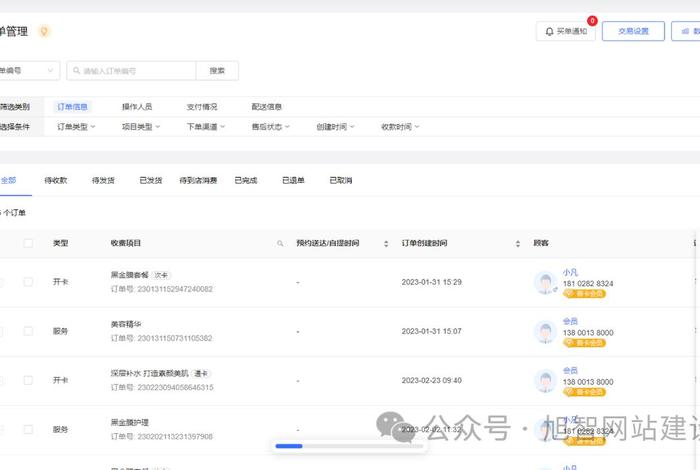Open the 会员 customer link in the 美容精华 row
700x470 pixels.
[570, 321]
